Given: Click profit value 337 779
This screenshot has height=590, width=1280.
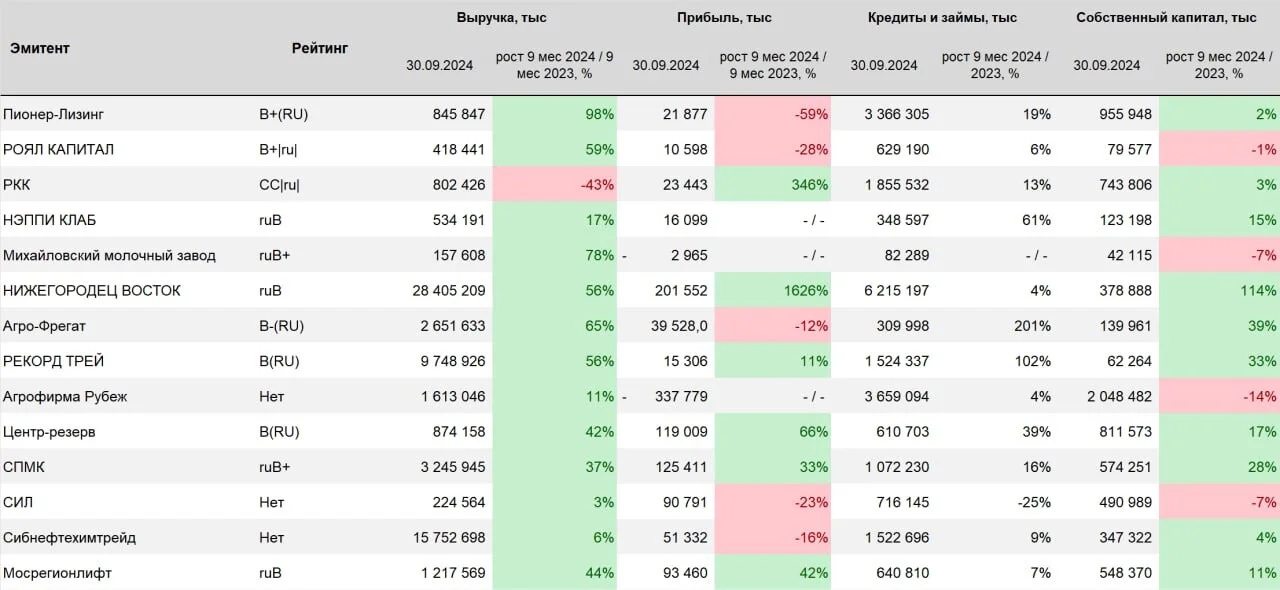Looking at the screenshot, I should pyautogui.click(x=680, y=396).
